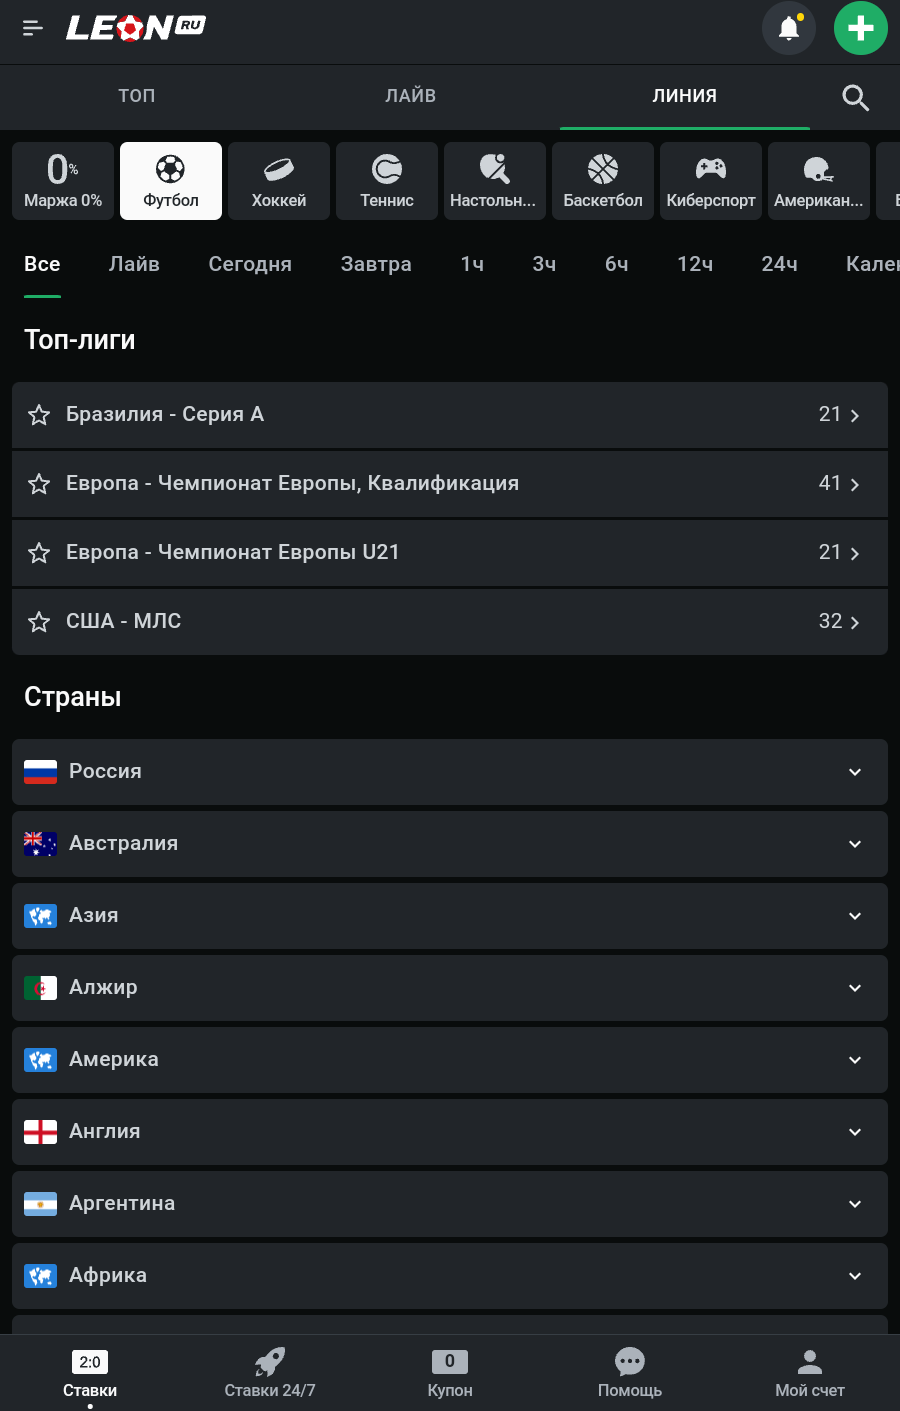Screen dimensions: 900x1411
Task: Switch to the ЛАЙВ tab
Action: tap(411, 96)
